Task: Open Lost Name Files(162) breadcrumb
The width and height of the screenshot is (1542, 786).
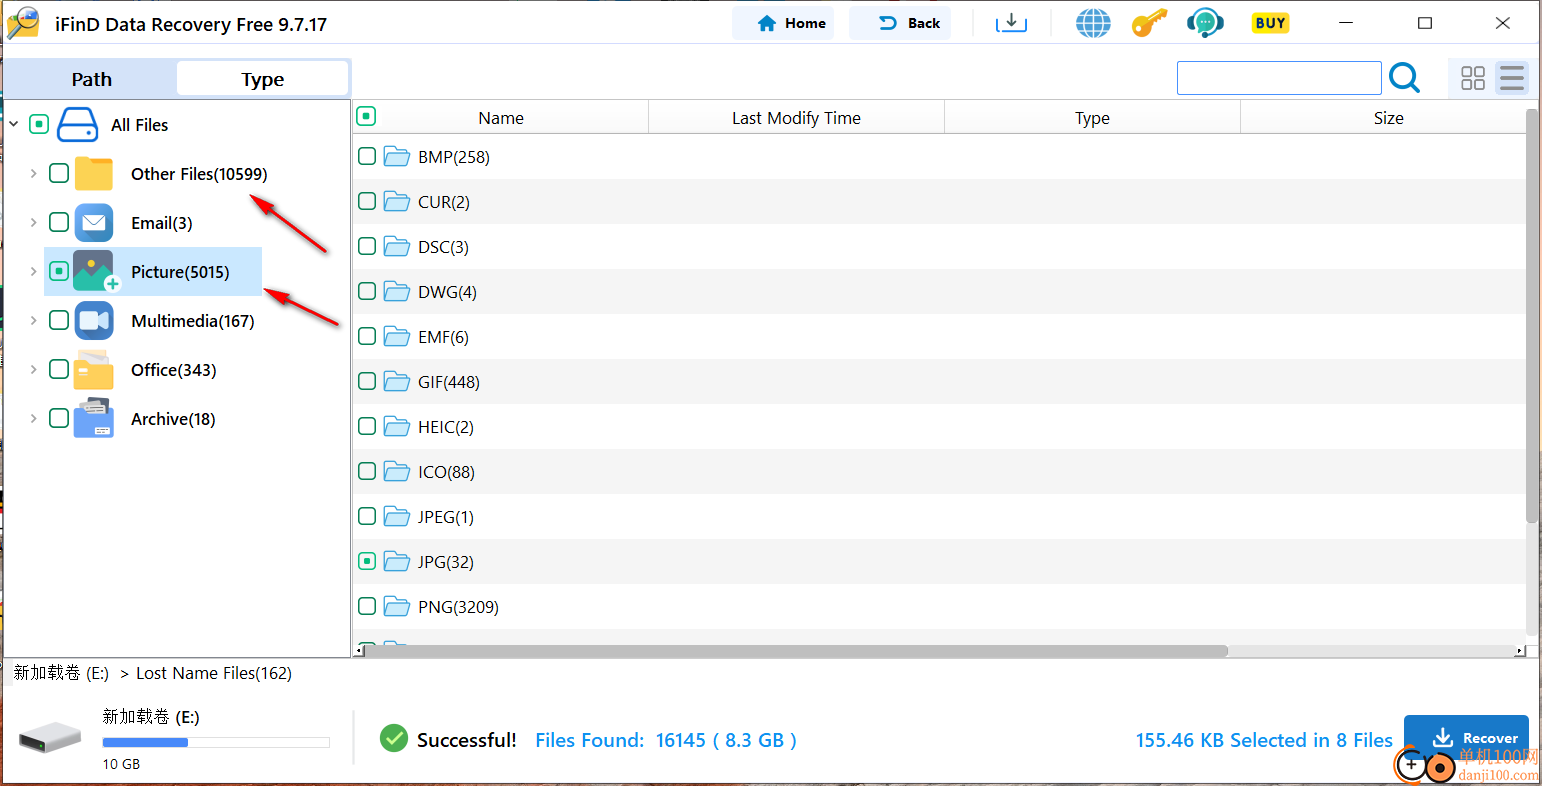Action: pos(214,673)
